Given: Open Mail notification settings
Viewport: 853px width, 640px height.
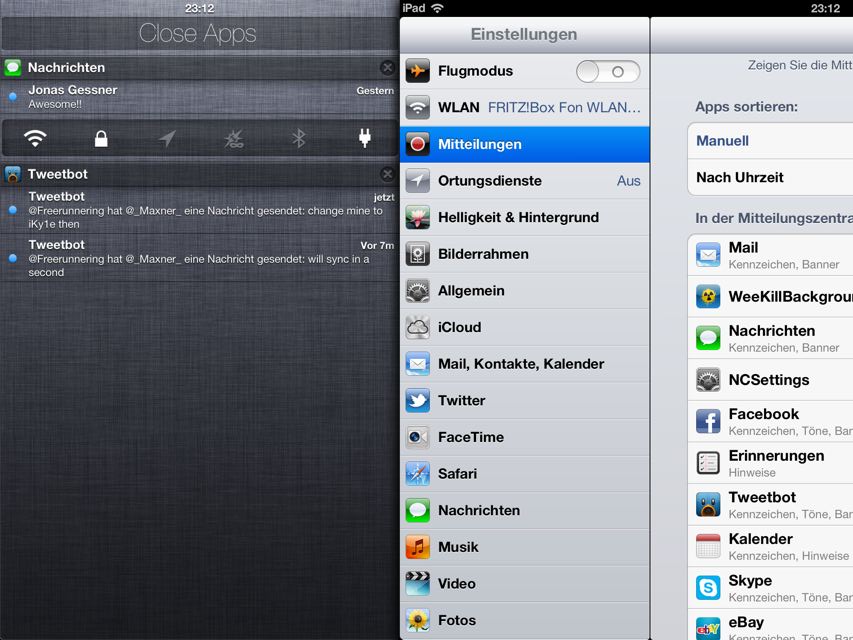Looking at the screenshot, I should [x=770, y=255].
